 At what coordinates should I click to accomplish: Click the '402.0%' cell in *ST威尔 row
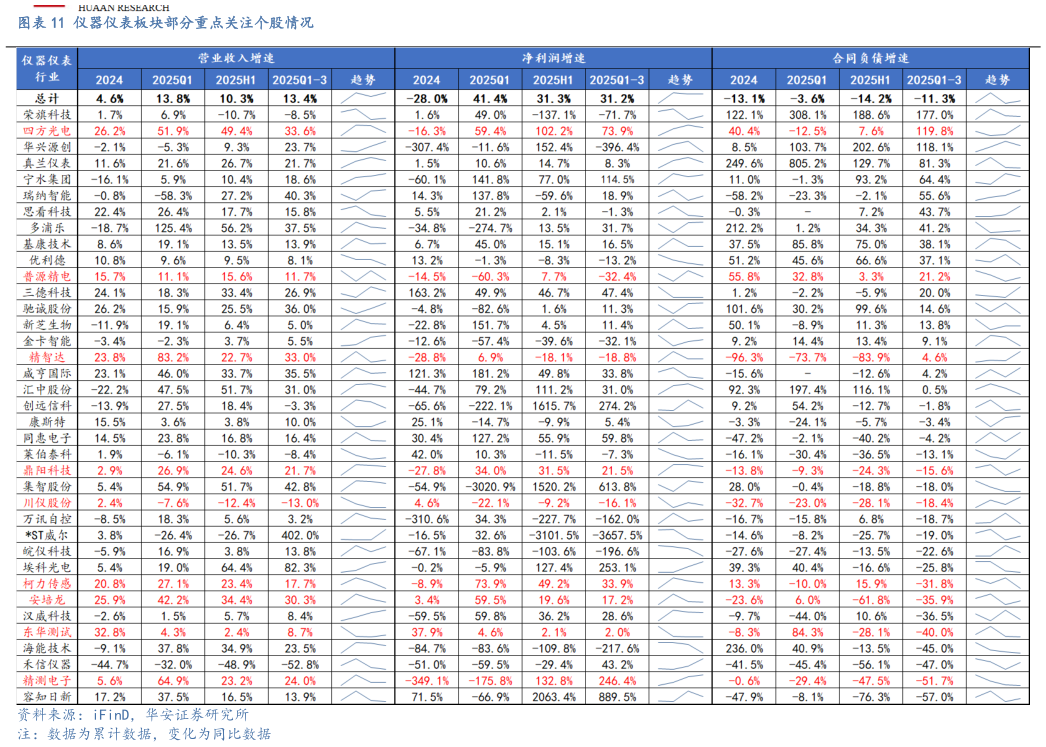click(300, 535)
